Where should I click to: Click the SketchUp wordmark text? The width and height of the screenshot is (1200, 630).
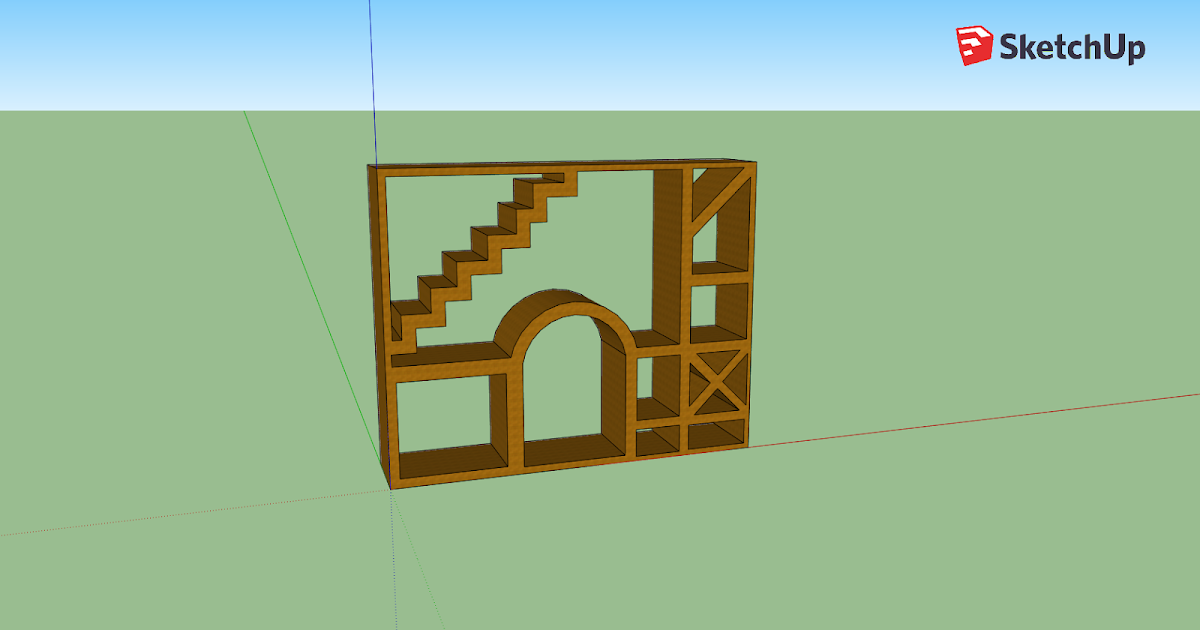point(1075,43)
